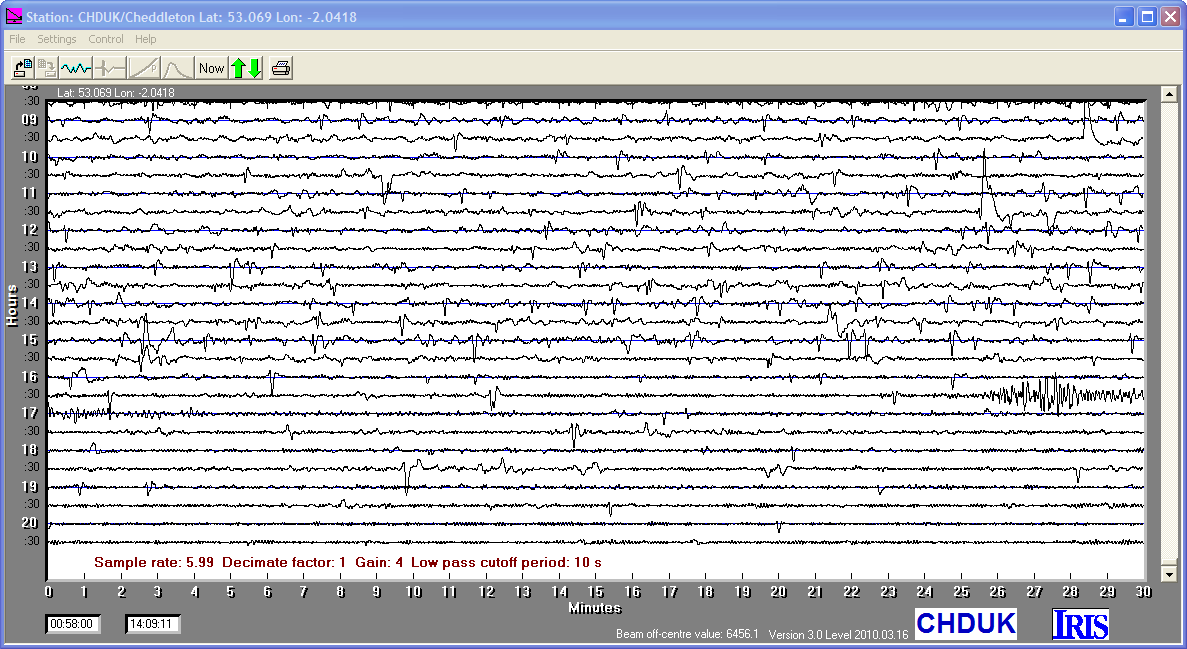Click the minute 30 tick label
The height and width of the screenshot is (649, 1187).
tap(1143, 592)
